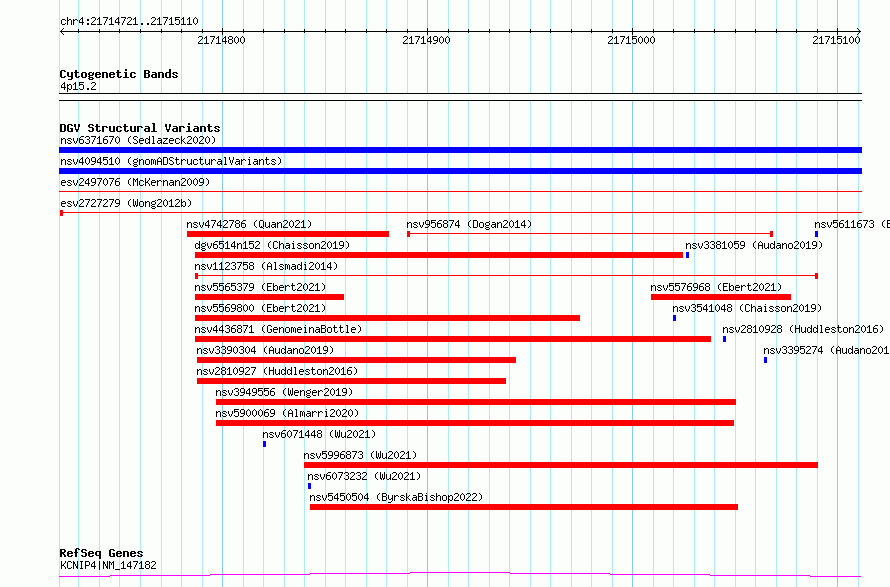This screenshot has width=890, height=587.
Task: Open the nsv2810928 (Huddleston2016) label
Action: pos(803,329)
